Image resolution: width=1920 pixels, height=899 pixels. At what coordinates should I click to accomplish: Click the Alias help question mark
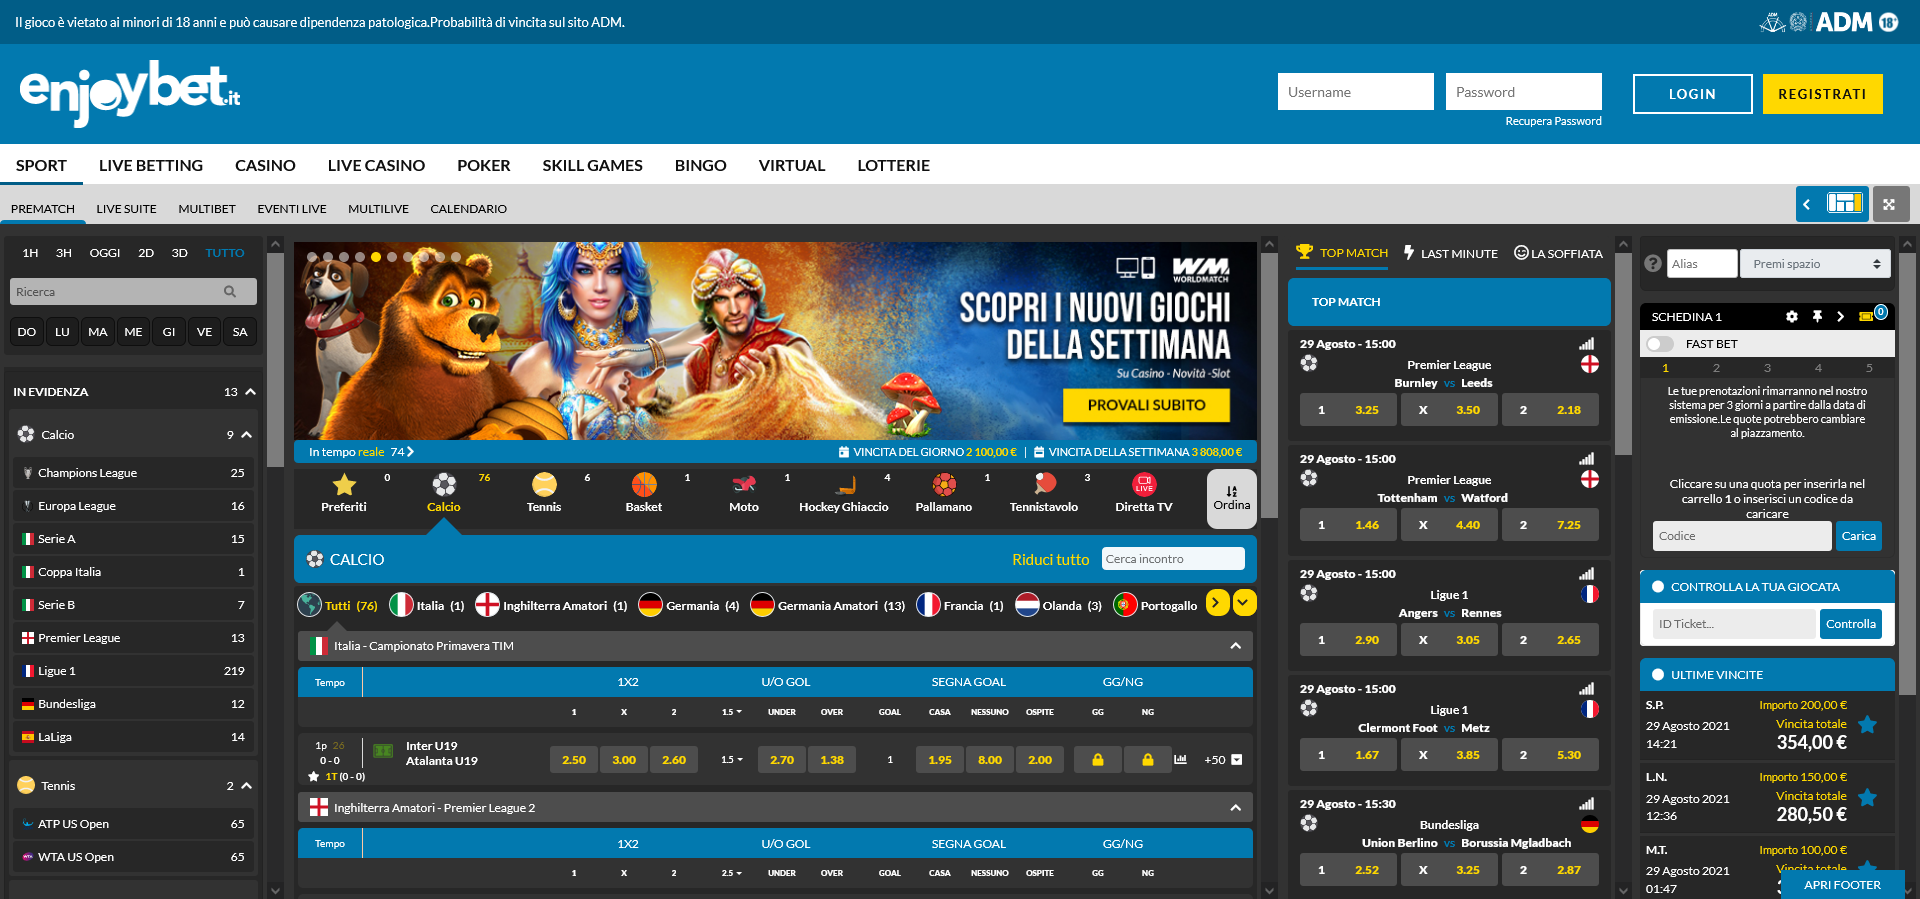(1653, 264)
